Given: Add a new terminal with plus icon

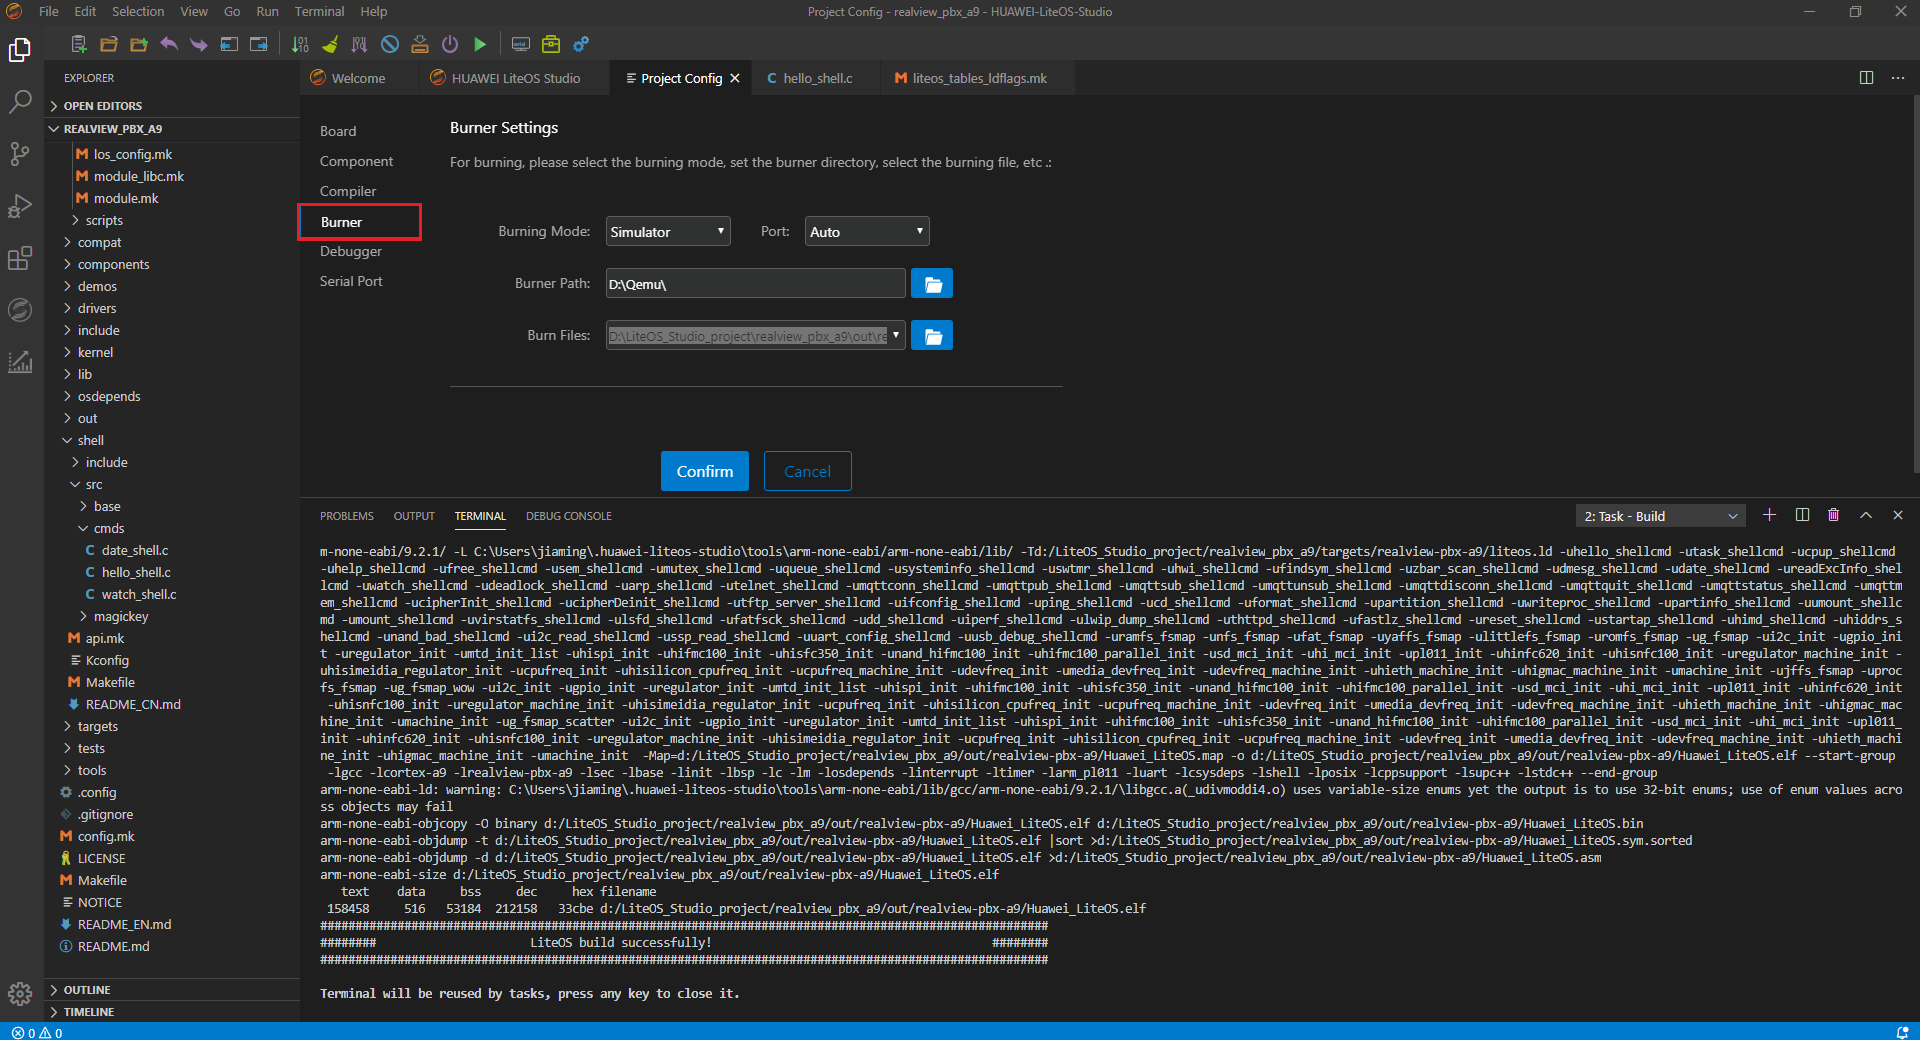Looking at the screenshot, I should tap(1769, 515).
